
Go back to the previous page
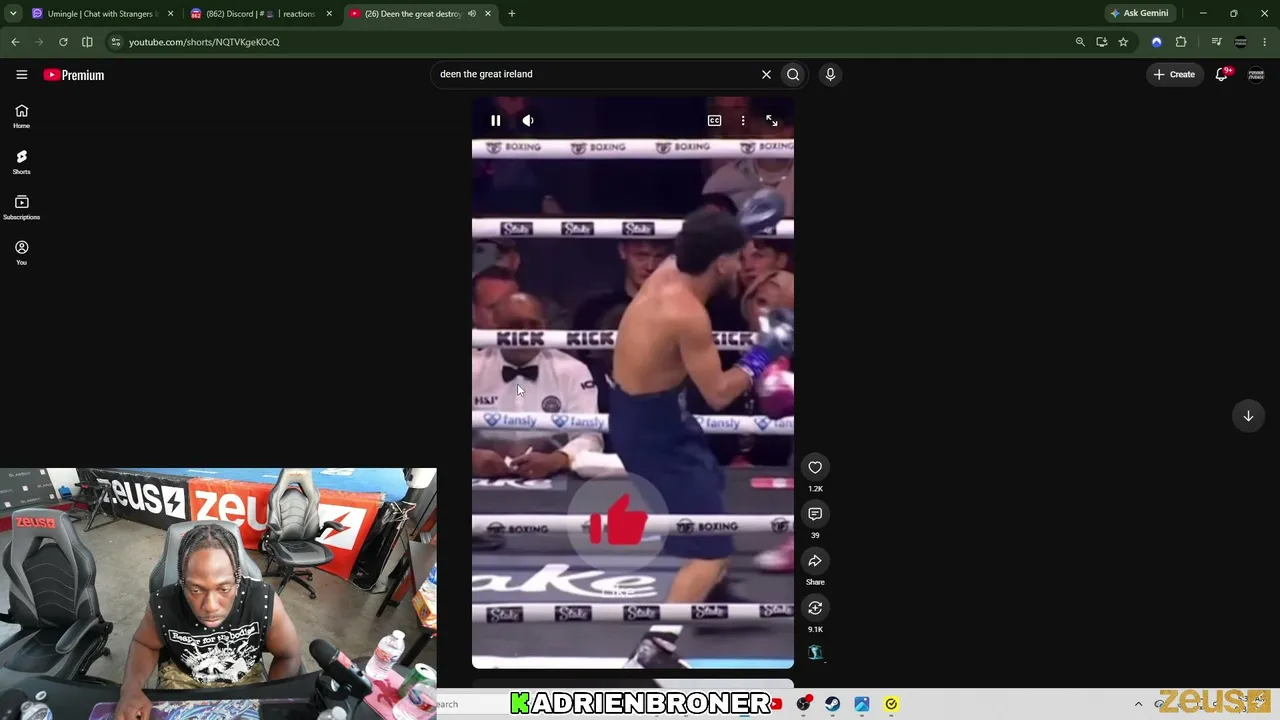(15, 42)
